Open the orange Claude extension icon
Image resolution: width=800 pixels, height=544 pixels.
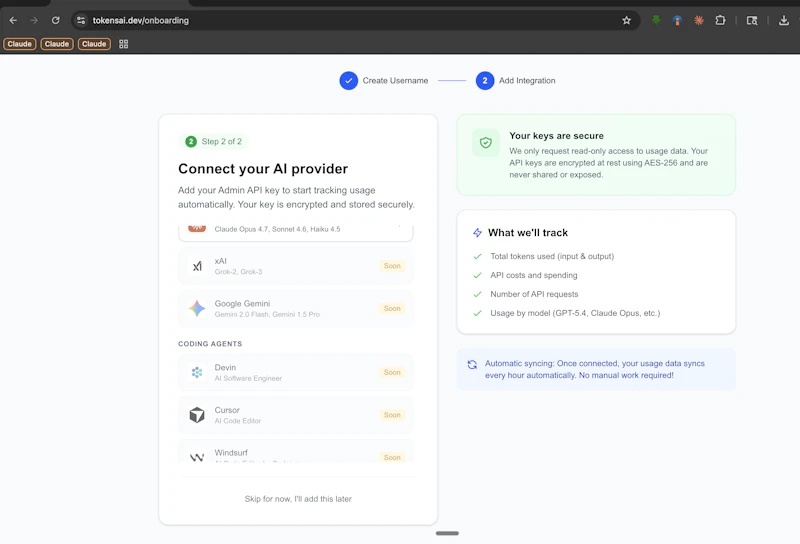point(698,20)
